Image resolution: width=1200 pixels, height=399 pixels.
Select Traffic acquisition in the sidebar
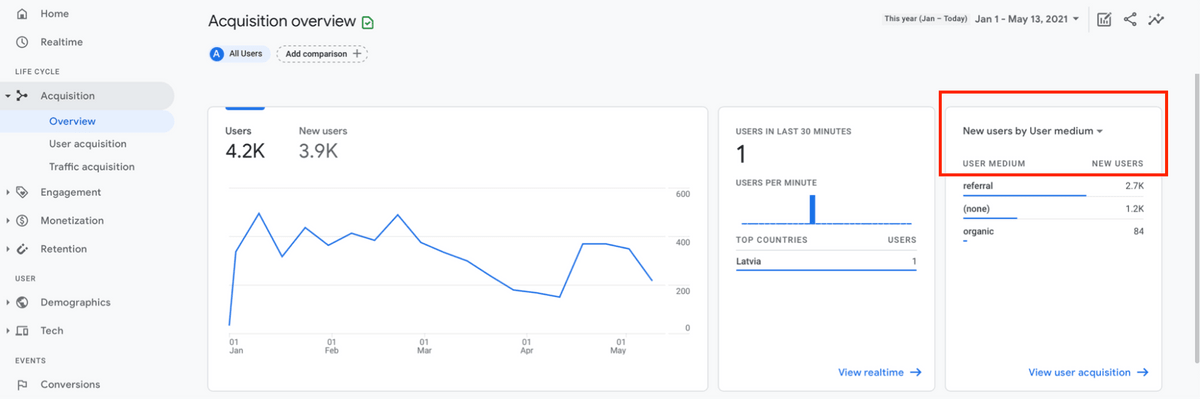click(x=92, y=167)
